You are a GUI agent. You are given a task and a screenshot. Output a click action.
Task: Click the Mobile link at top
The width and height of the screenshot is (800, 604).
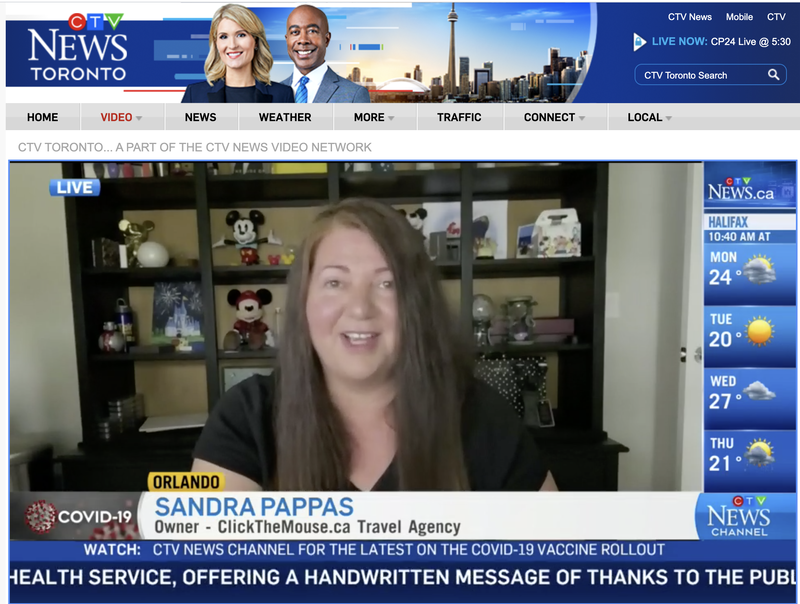(739, 17)
